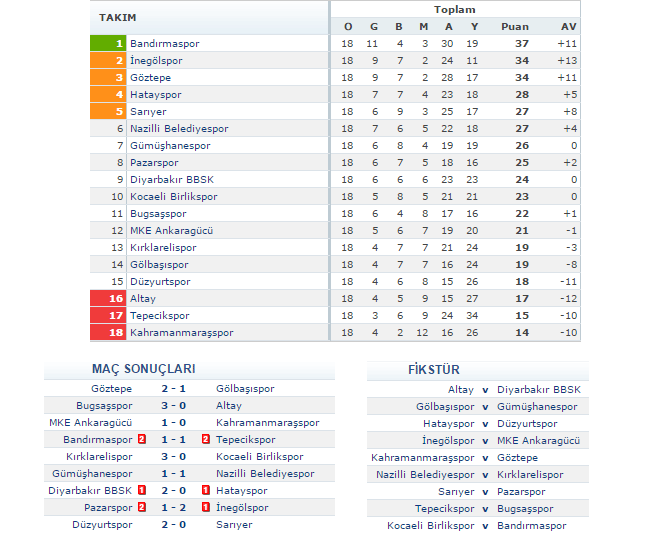Click the red rank 18 badge
The height and width of the screenshot is (533, 645).
coord(108,333)
